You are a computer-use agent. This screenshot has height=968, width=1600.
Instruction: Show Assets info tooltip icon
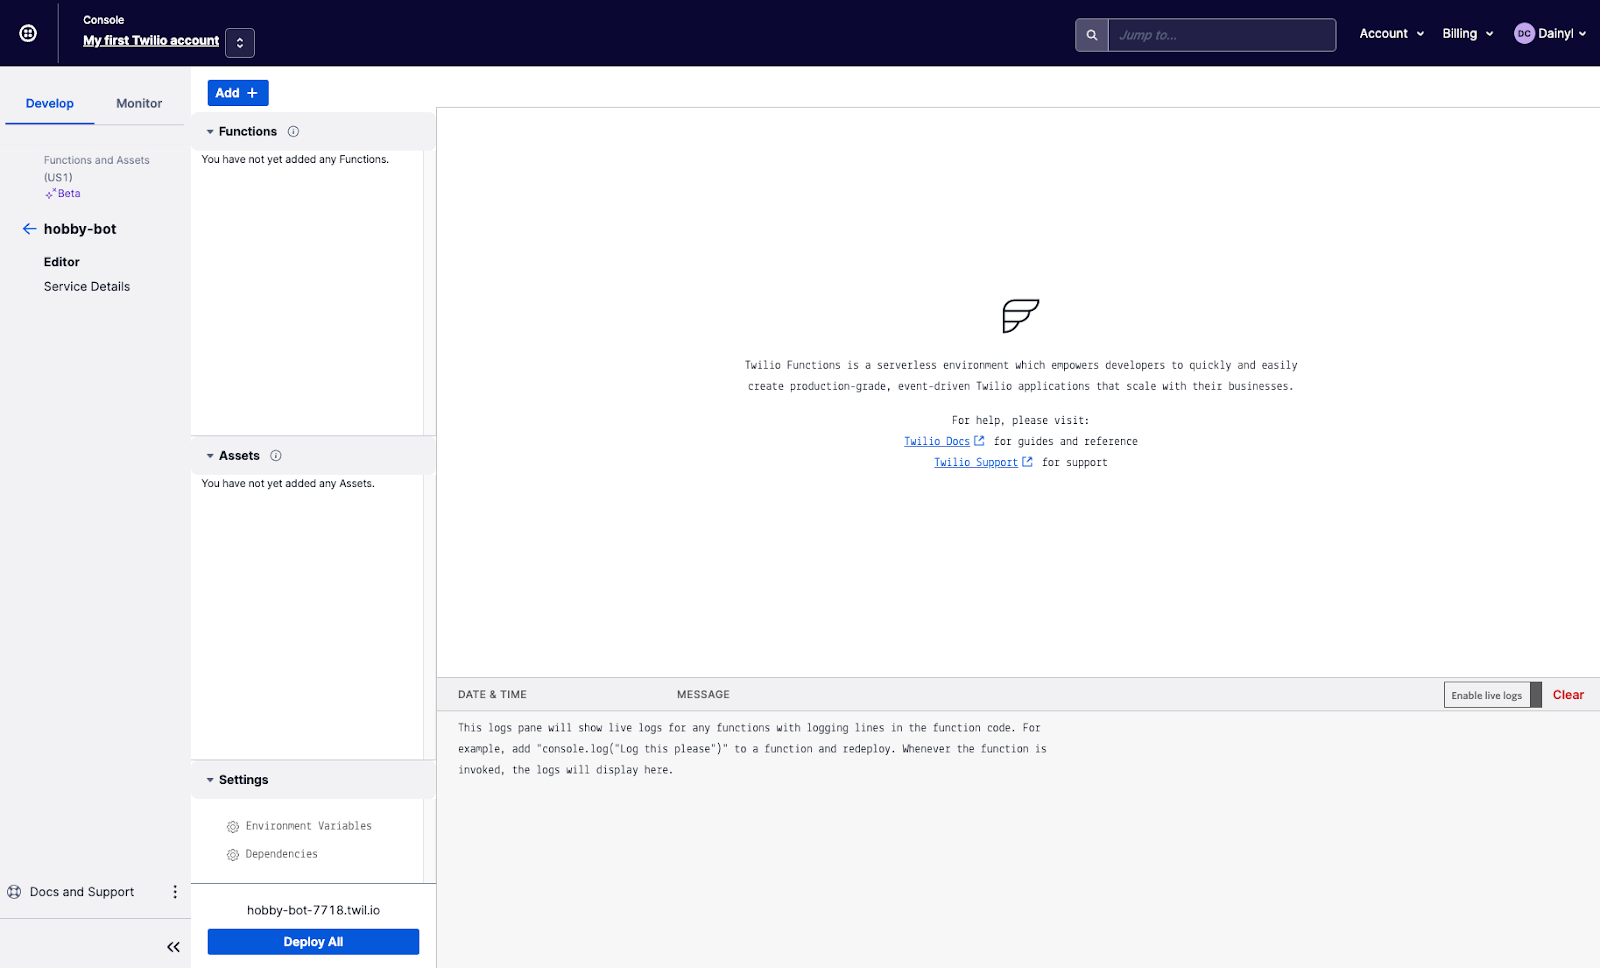[x=276, y=456]
